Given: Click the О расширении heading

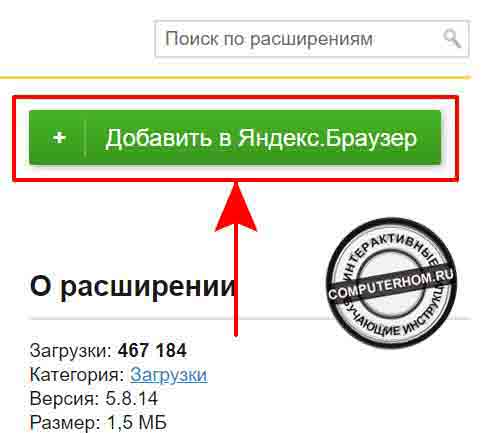Looking at the screenshot, I should (x=132, y=286).
